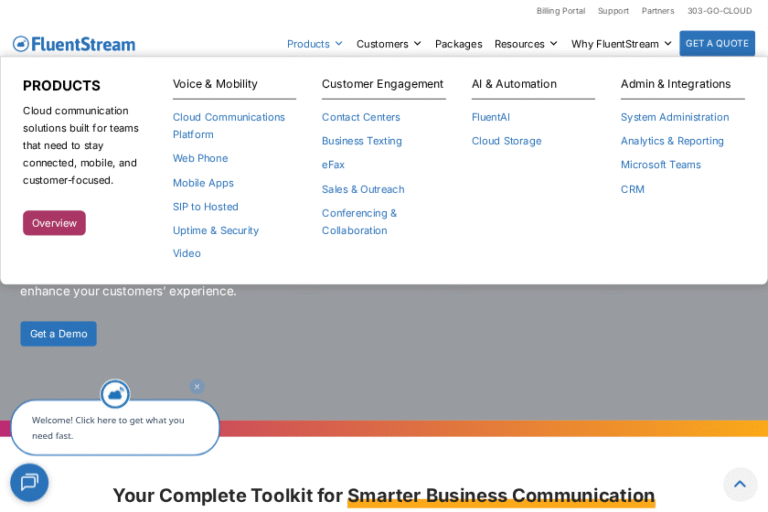Select Cloud Communications Platform link
This screenshot has height=512, width=768.
tap(228, 125)
